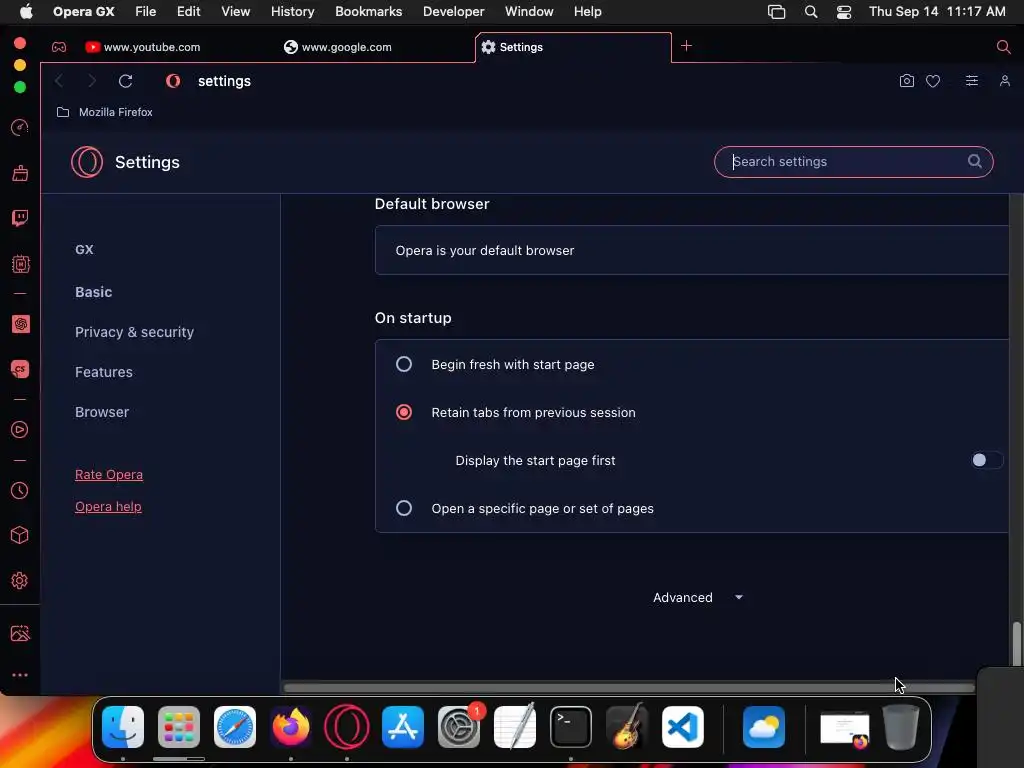Image resolution: width=1024 pixels, height=768 pixels.
Task: Open Visual Studio Code from the Dock
Action: click(x=682, y=727)
